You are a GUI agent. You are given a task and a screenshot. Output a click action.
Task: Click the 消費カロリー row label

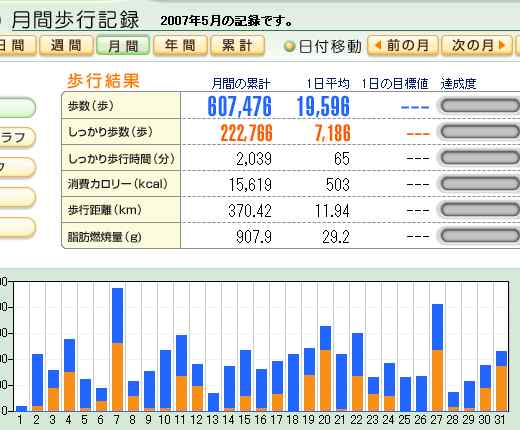[x=118, y=184]
